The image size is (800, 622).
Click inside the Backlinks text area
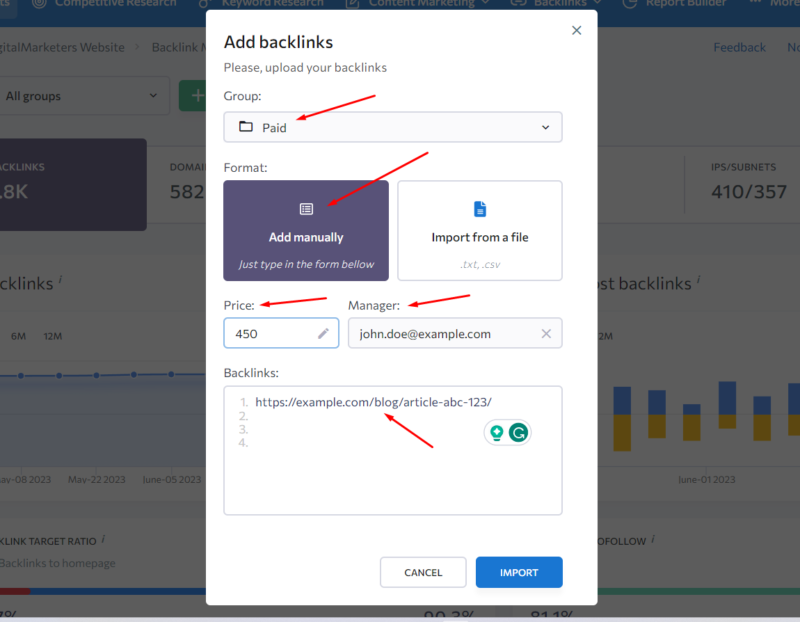tap(393, 451)
